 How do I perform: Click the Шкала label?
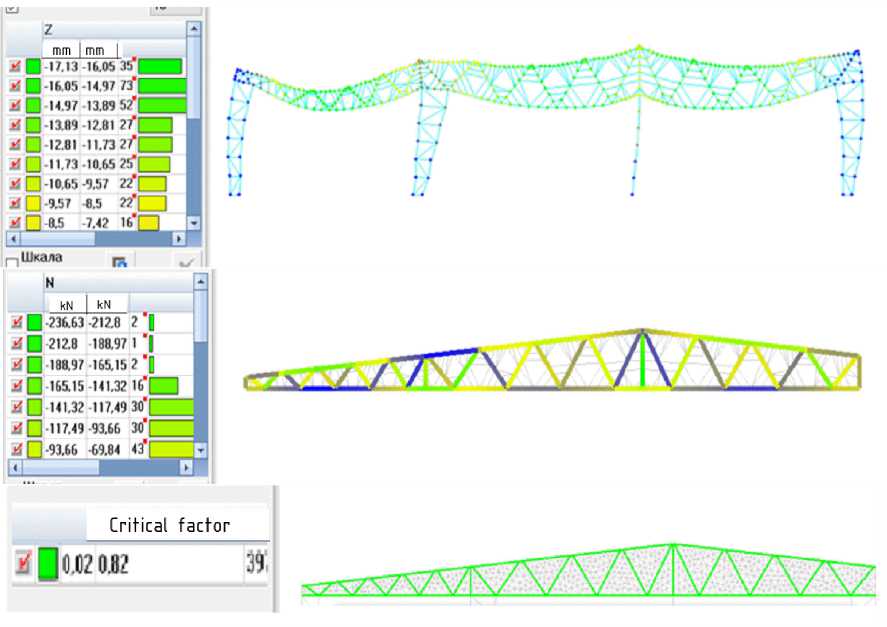click(41, 258)
